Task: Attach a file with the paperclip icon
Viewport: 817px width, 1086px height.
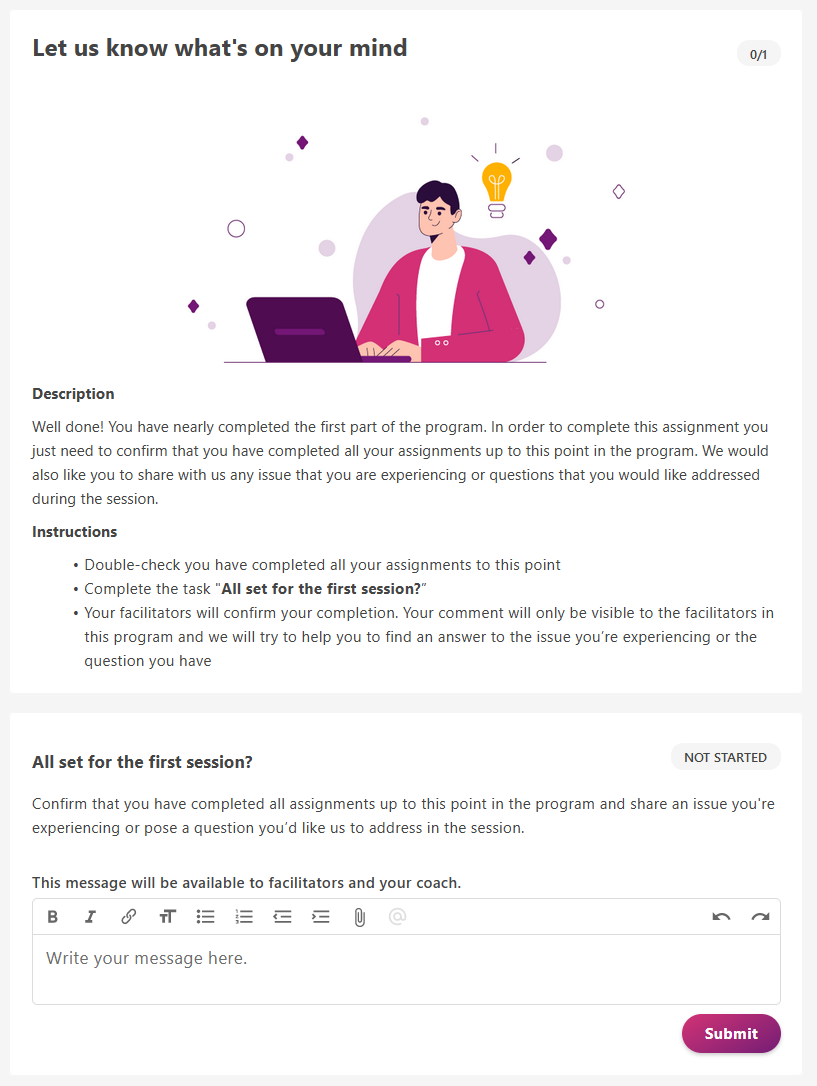Action: [x=359, y=918]
